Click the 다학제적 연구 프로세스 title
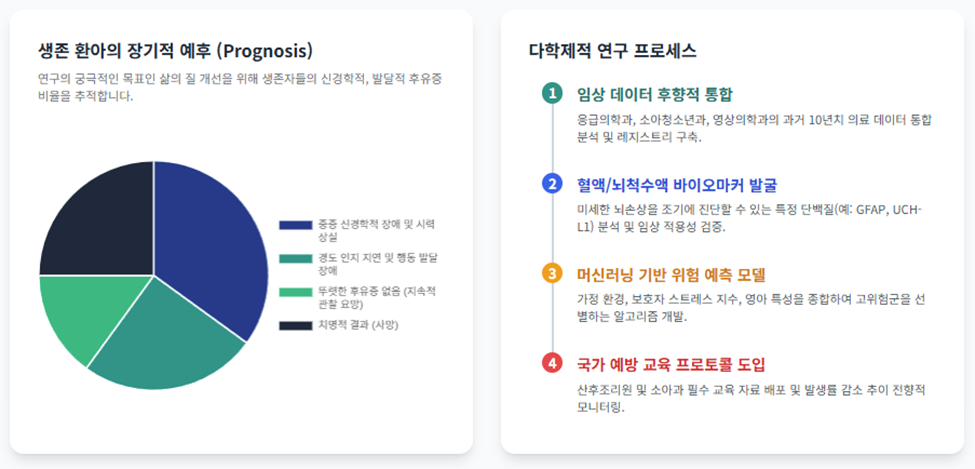This screenshot has height=469, width=975. pos(612,50)
